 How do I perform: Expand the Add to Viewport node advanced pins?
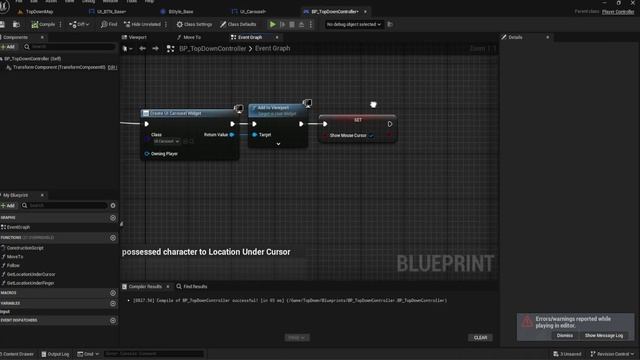(278, 144)
